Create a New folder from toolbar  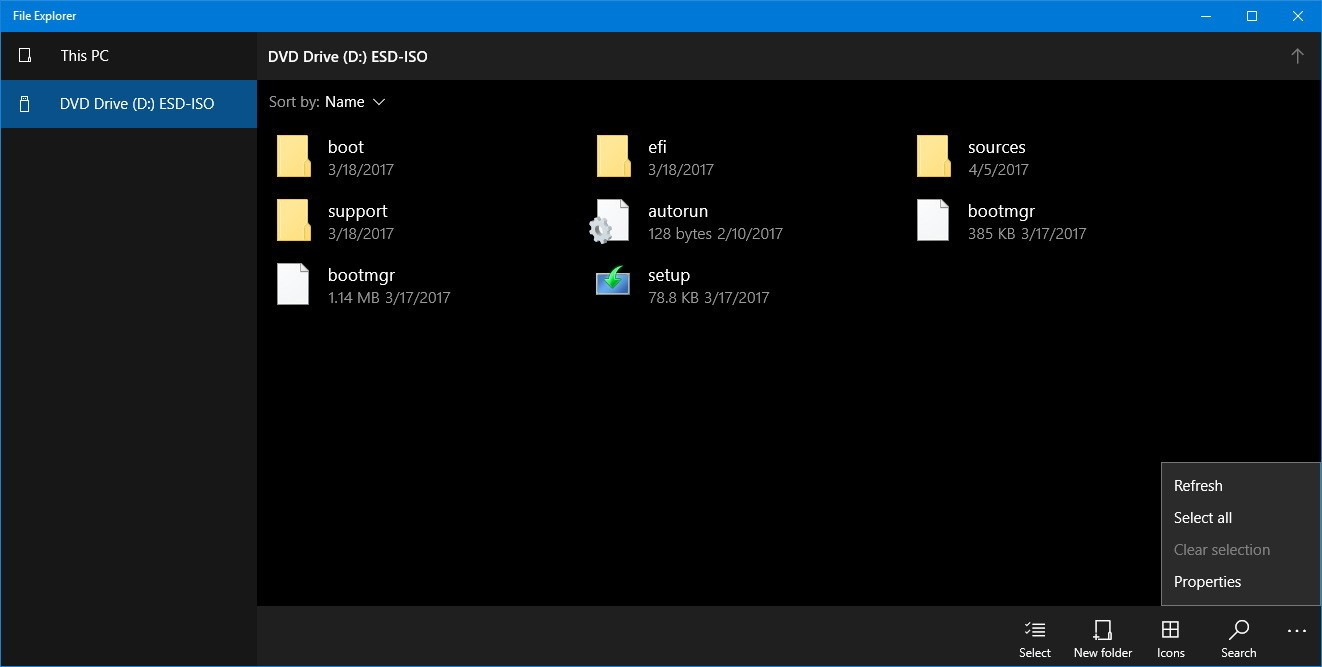click(1103, 638)
